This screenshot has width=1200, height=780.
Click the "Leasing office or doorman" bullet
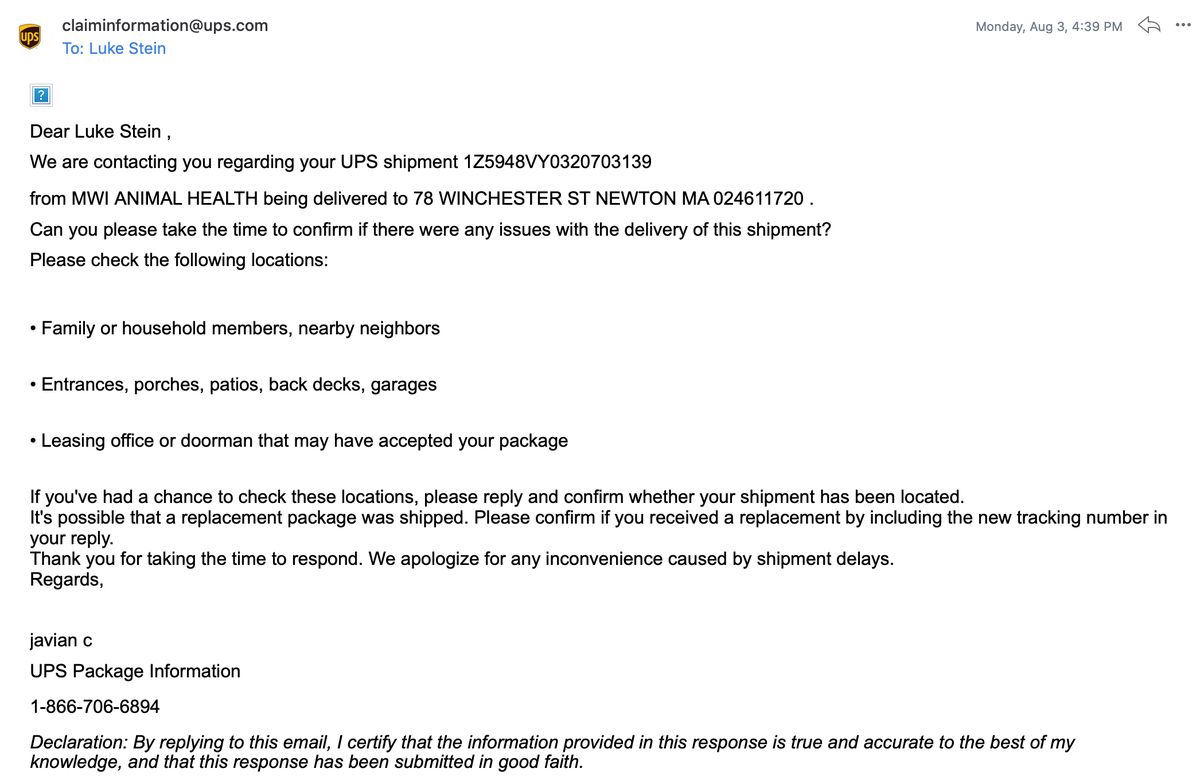point(304,440)
